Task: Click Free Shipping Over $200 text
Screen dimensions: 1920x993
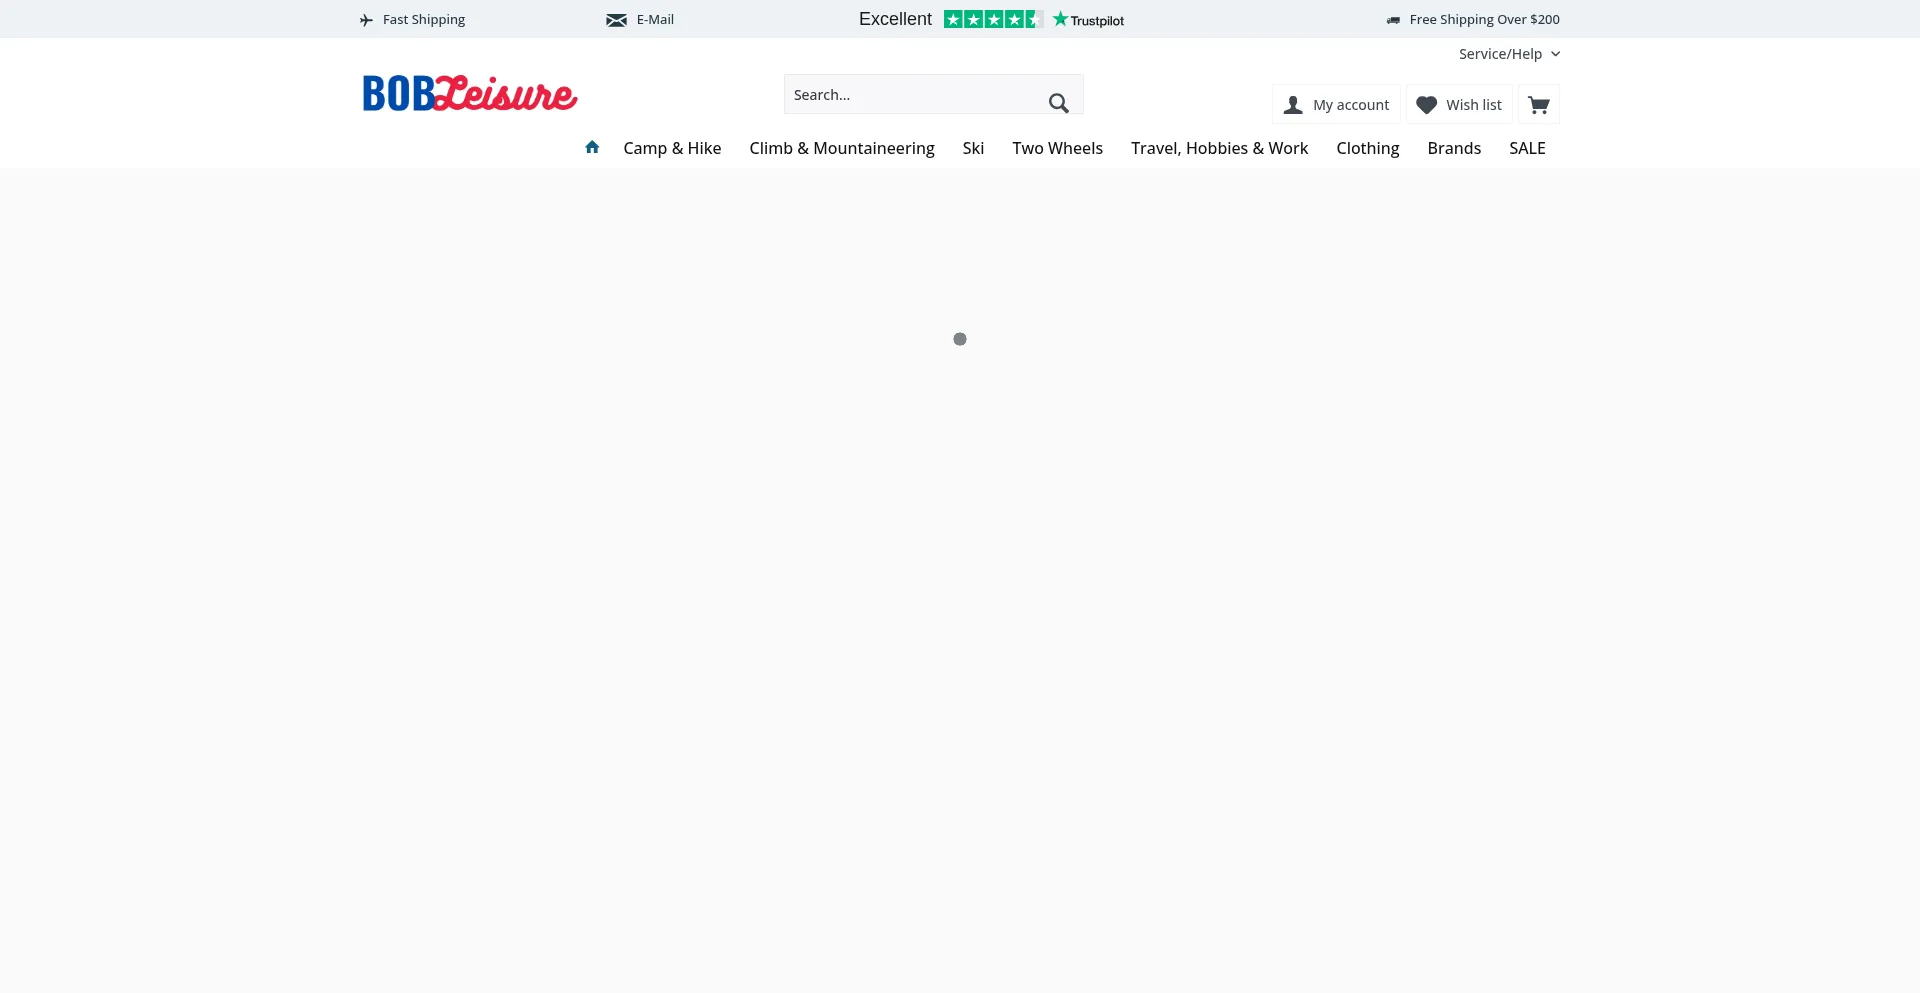Action: (x=1484, y=20)
